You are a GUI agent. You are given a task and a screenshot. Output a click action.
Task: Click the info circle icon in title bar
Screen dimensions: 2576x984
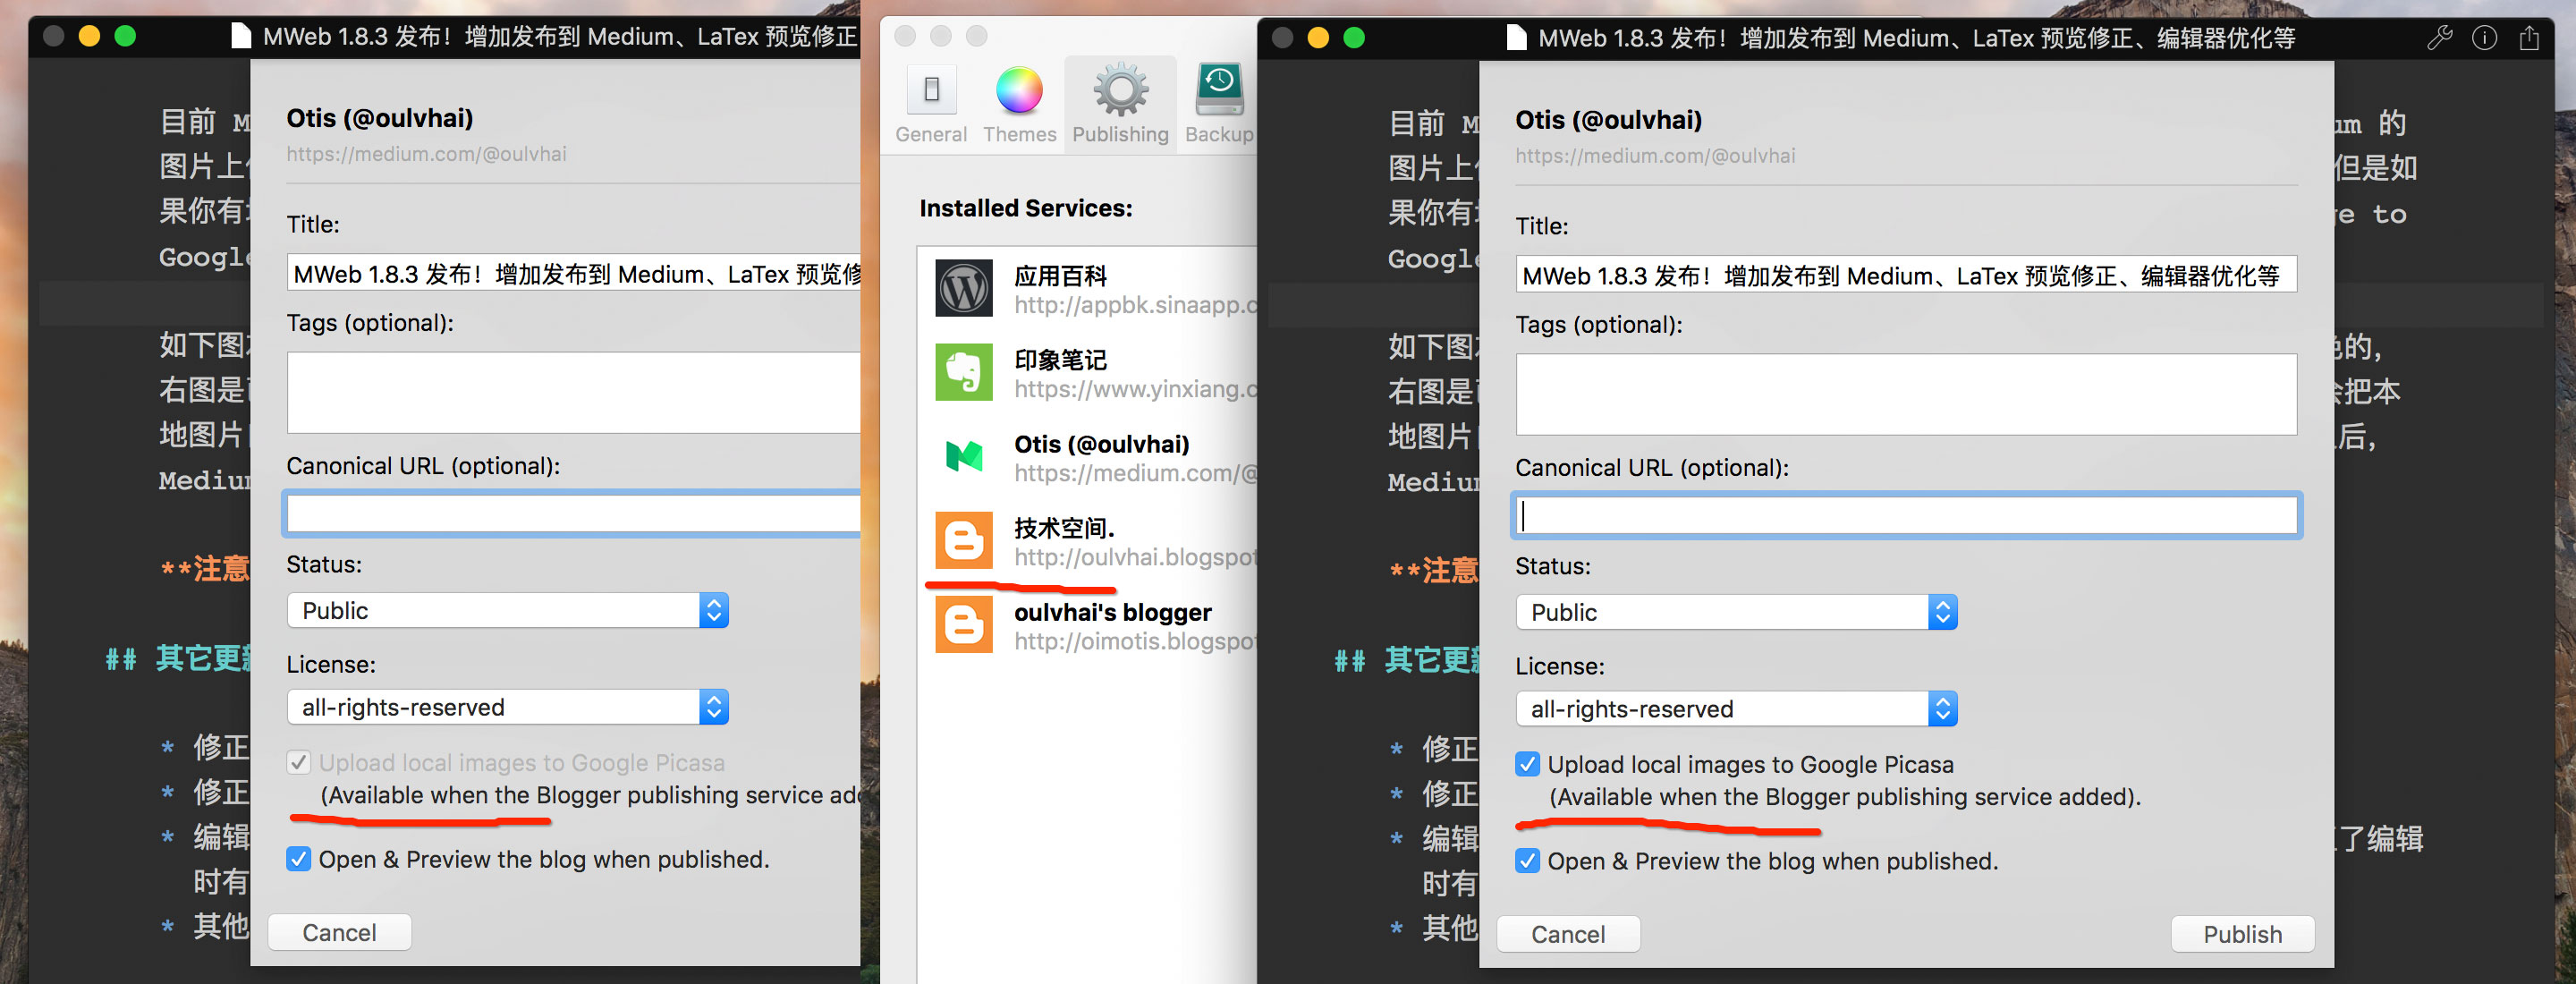click(x=2484, y=38)
